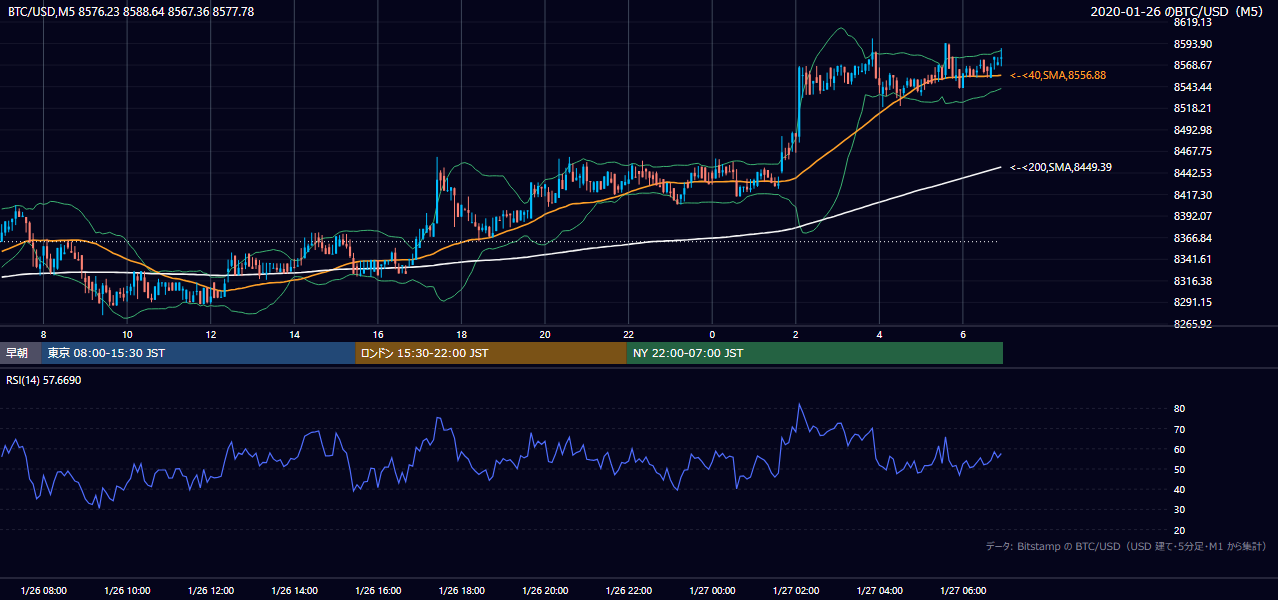Click RSI axis level 40
Image resolution: width=1278 pixels, height=600 pixels.
click(x=1179, y=489)
